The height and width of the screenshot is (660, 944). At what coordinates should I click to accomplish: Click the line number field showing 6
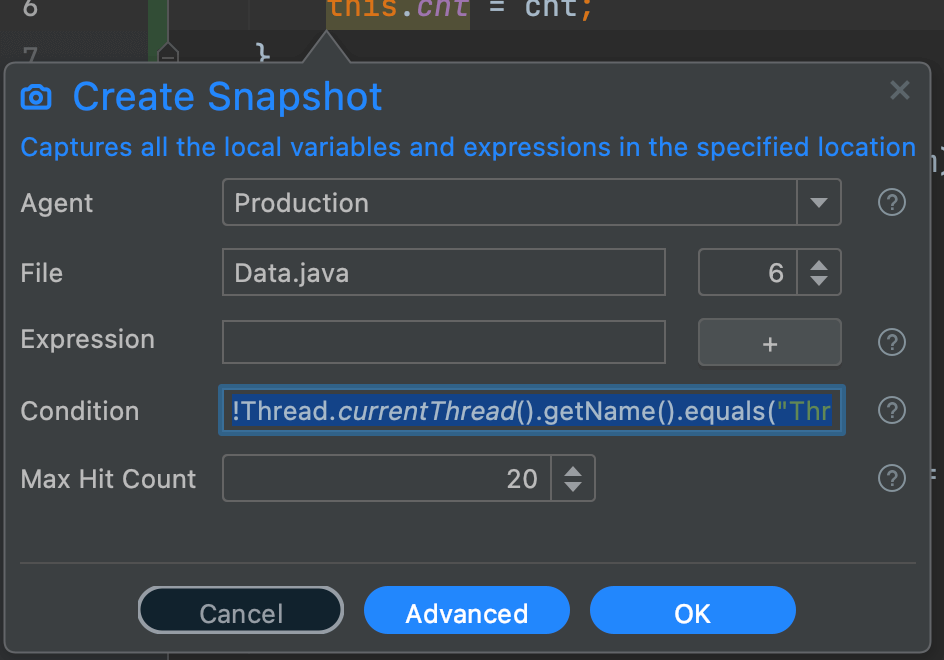point(747,273)
